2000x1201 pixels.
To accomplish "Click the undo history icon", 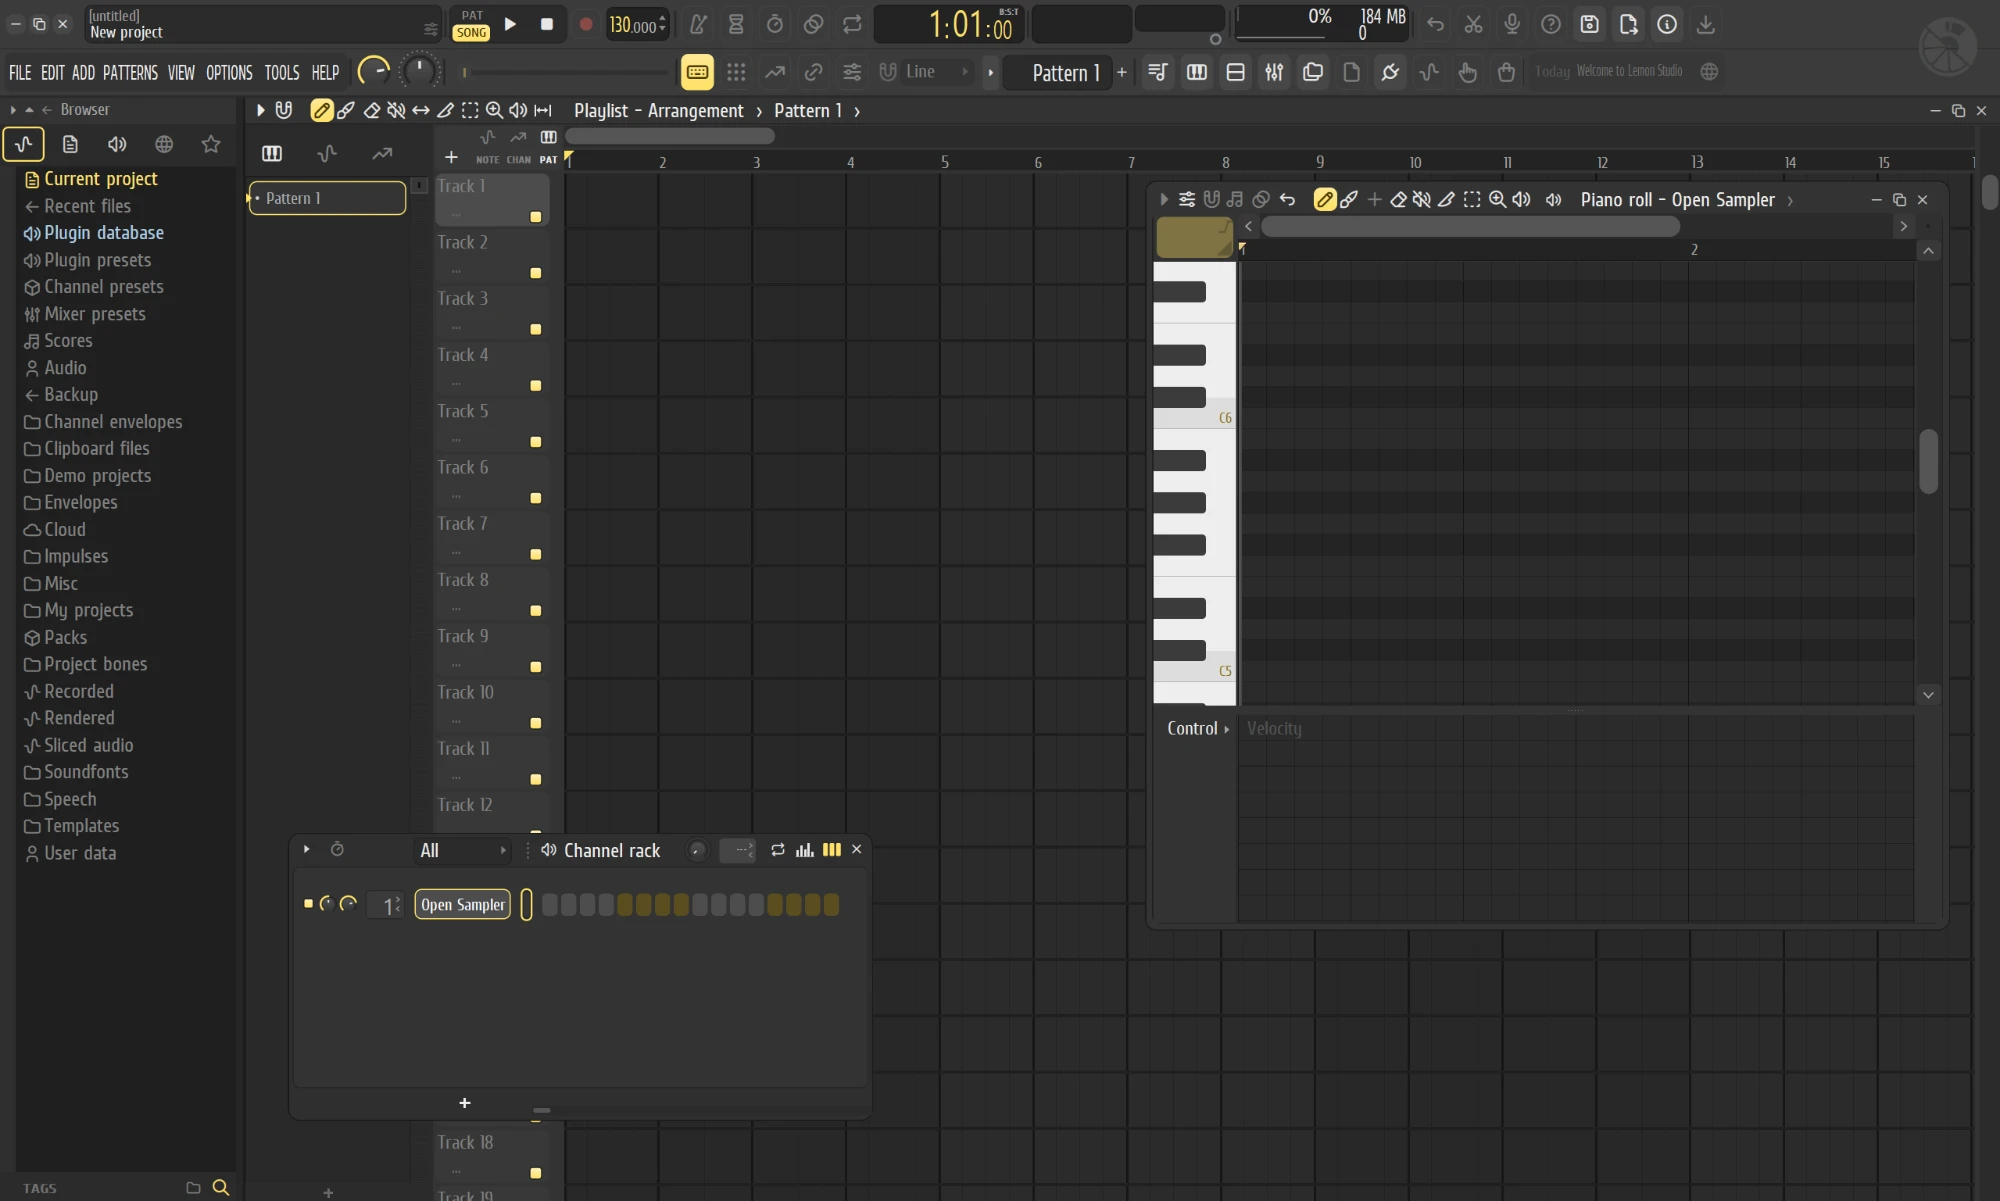I will pyautogui.click(x=1435, y=24).
